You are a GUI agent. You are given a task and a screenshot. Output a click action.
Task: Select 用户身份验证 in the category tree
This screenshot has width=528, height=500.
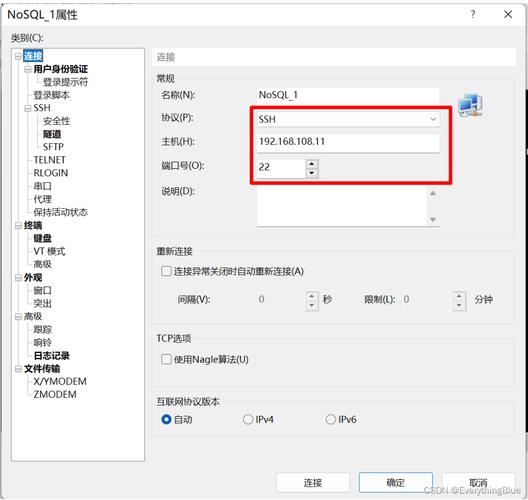[x=61, y=69]
